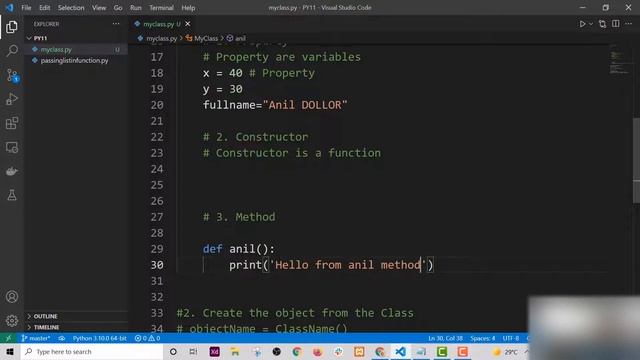Switch to Visual Studio Code taskbar icon
The image size is (640, 360).
[400, 351]
